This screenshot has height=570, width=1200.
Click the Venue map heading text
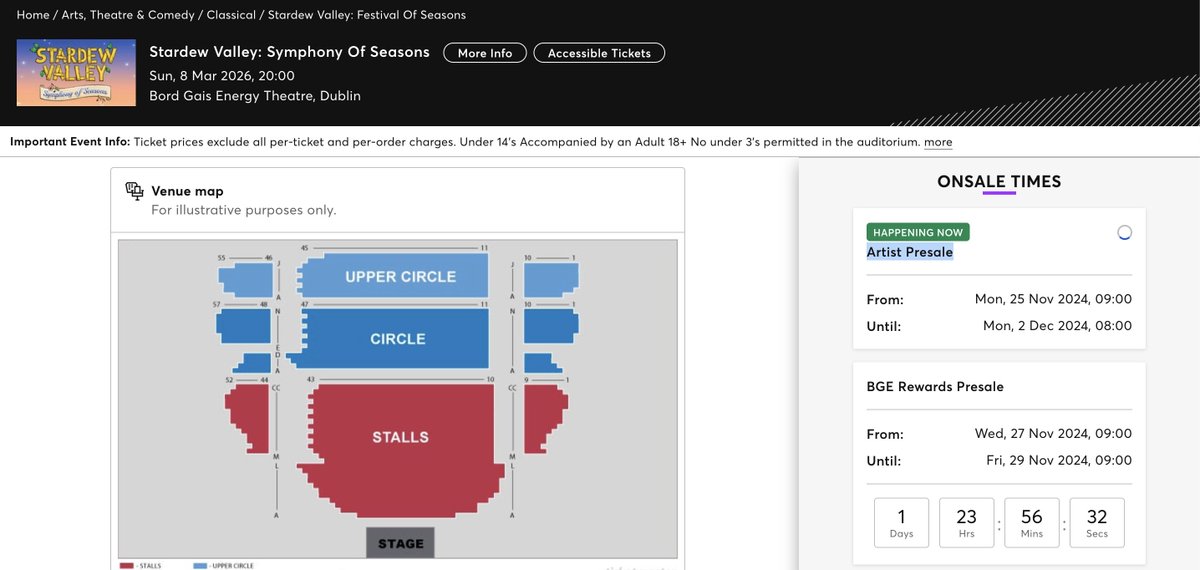click(187, 191)
